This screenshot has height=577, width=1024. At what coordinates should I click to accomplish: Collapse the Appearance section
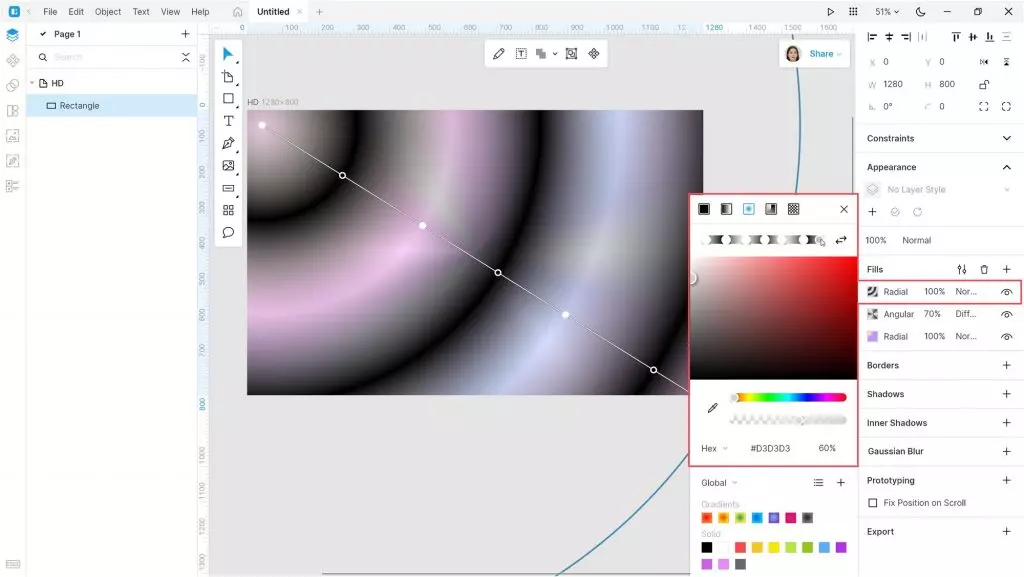[x=1006, y=167]
